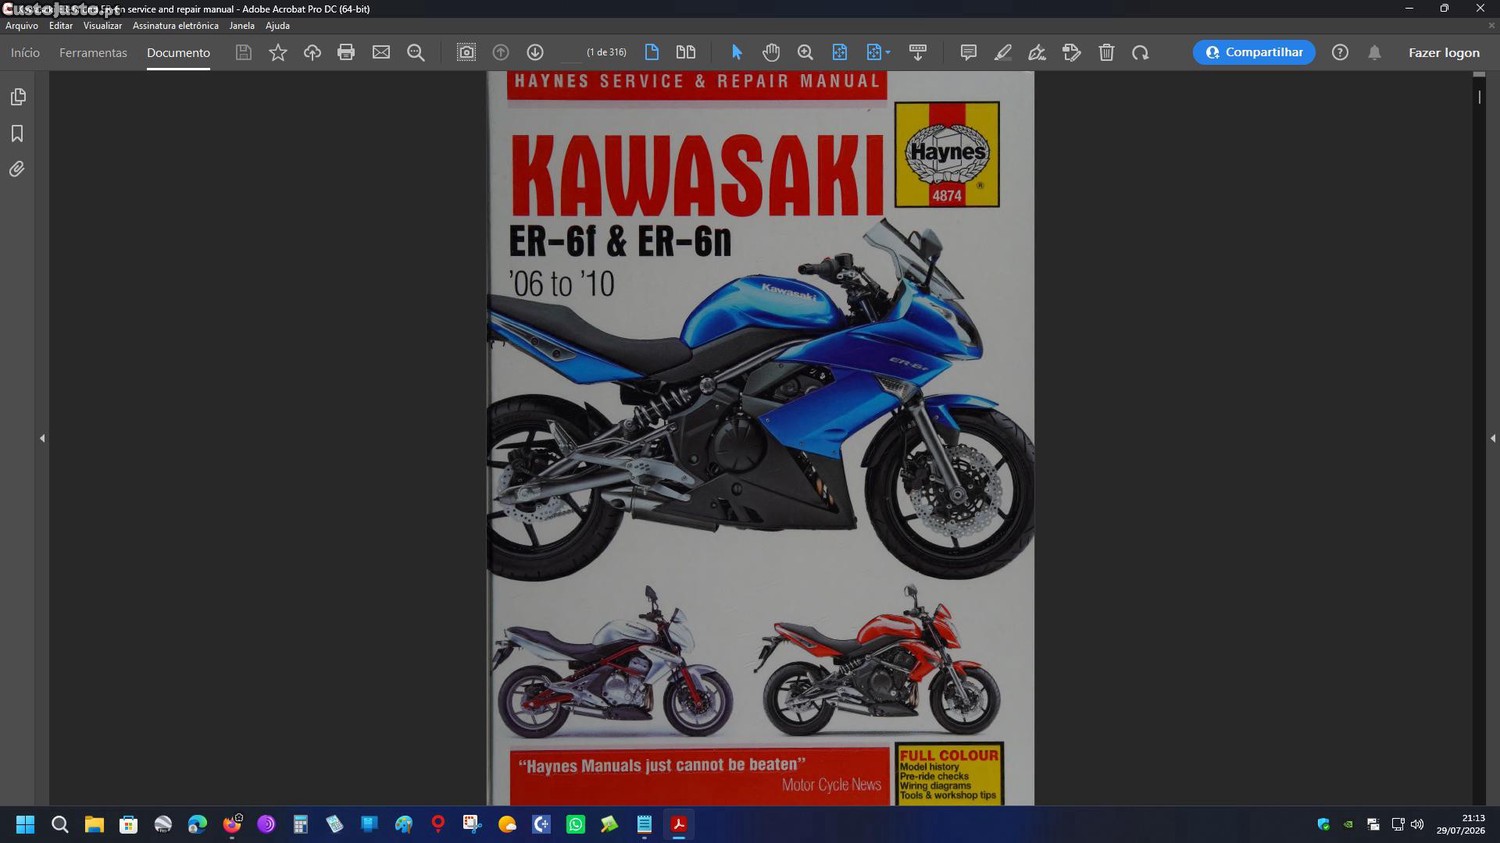Open the Ajuda menu
The height and width of the screenshot is (843, 1500).
click(x=278, y=26)
